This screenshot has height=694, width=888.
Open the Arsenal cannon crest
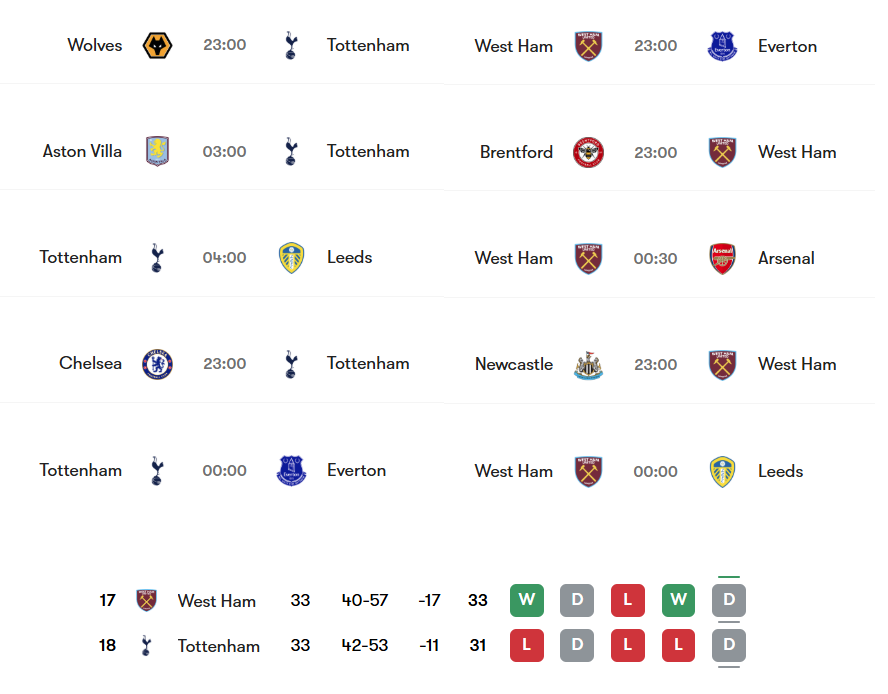[722, 258]
